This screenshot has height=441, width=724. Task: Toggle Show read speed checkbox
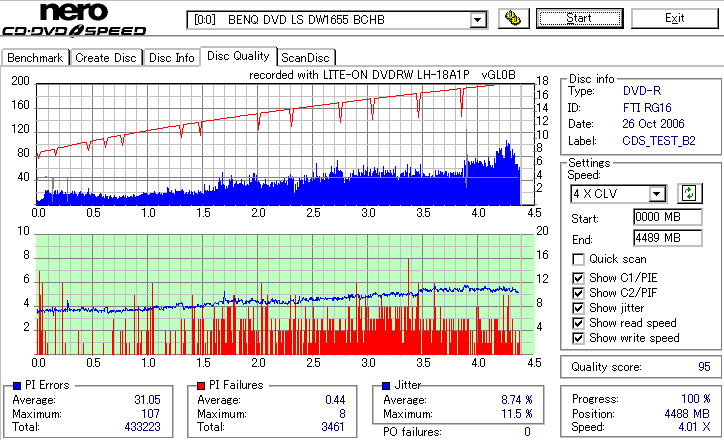[578, 323]
